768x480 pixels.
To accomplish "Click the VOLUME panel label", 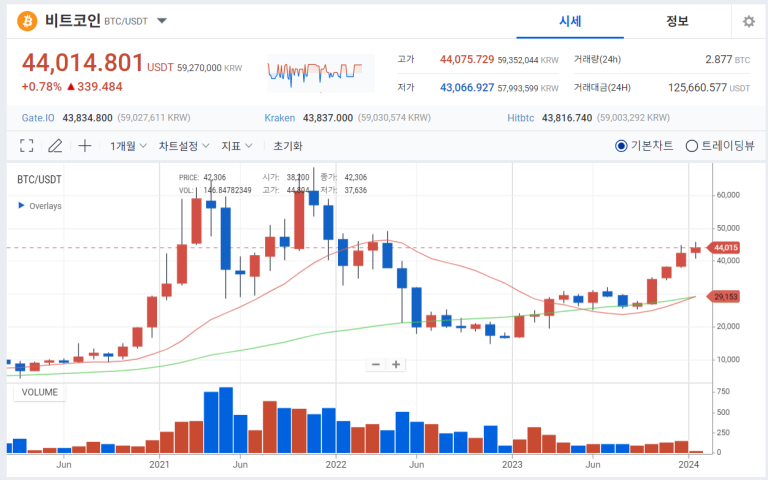I will pyautogui.click(x=40, y=392).
